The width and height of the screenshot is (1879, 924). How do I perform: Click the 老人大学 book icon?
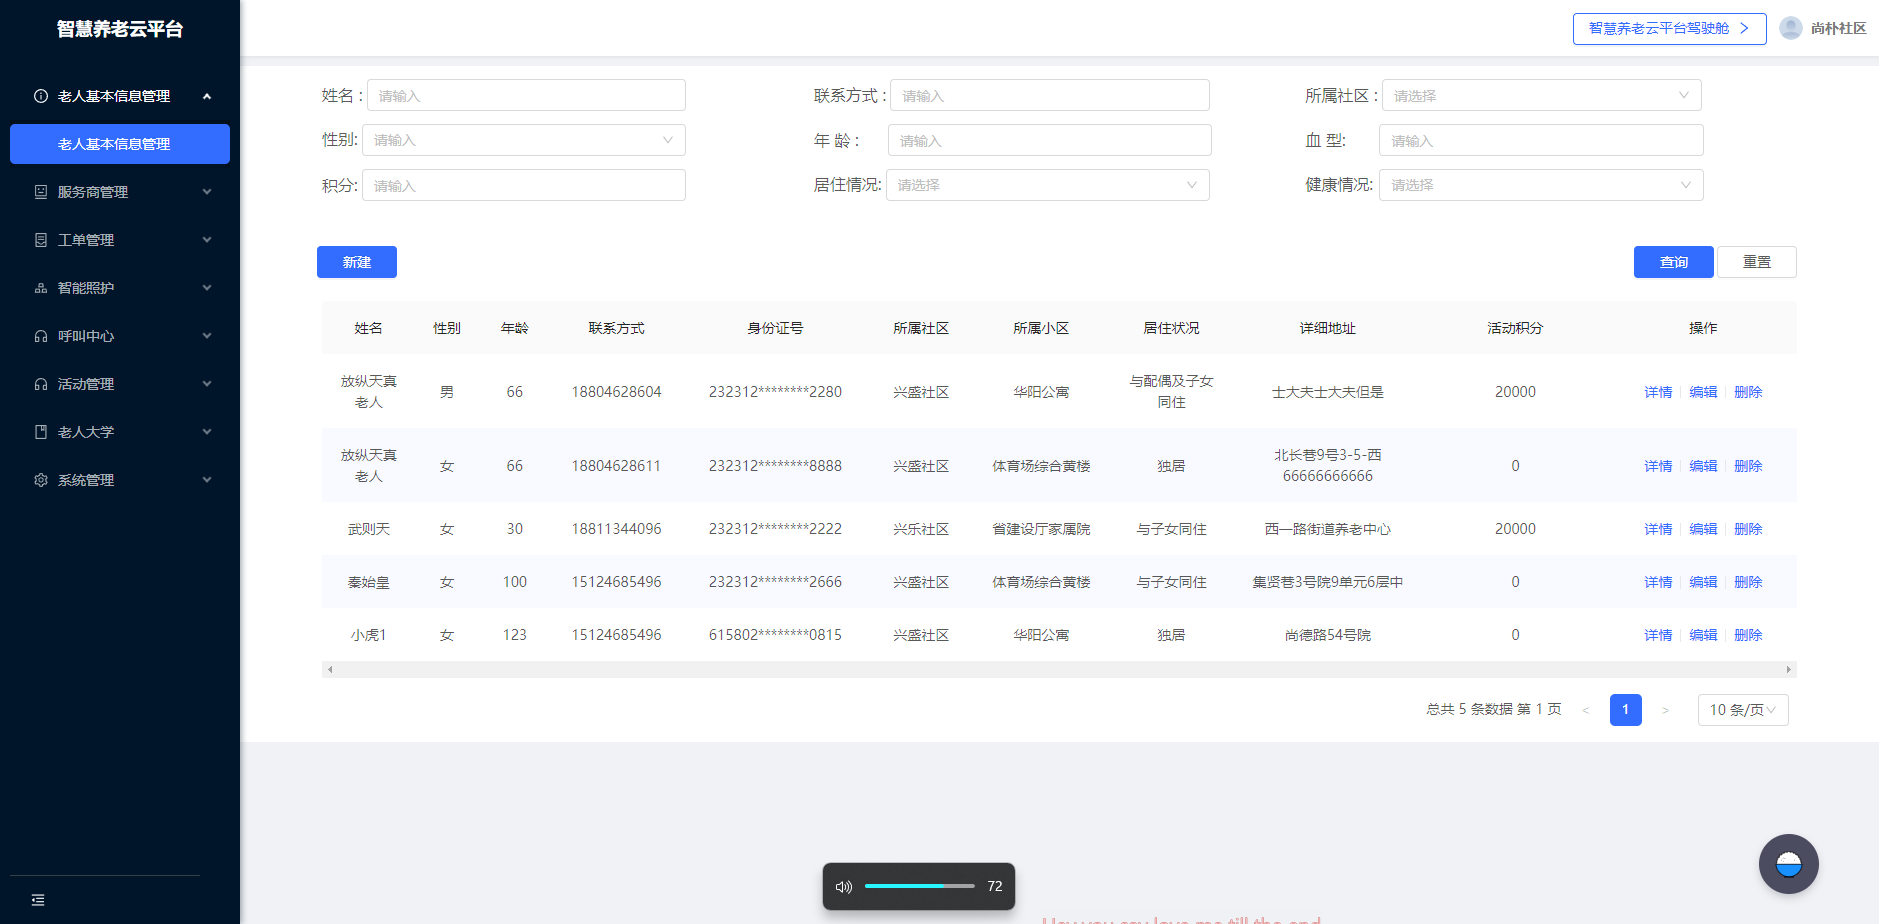coord(41,432)
